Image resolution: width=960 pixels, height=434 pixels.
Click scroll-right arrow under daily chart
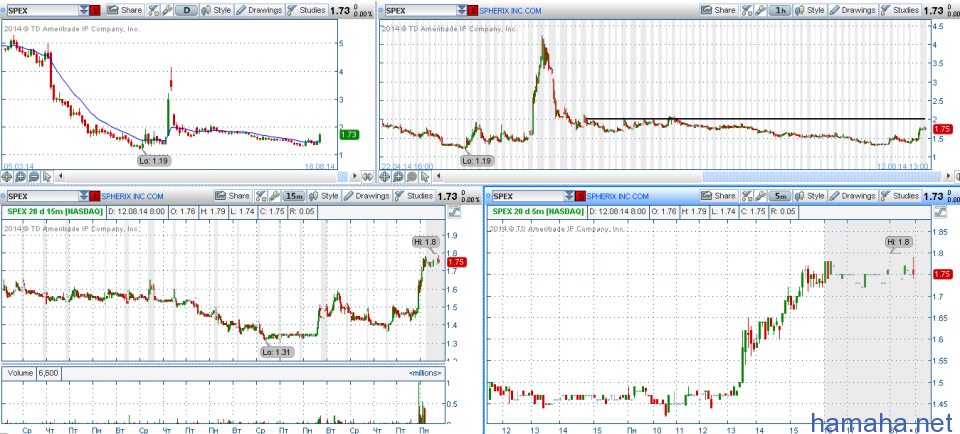coord(354,176)
